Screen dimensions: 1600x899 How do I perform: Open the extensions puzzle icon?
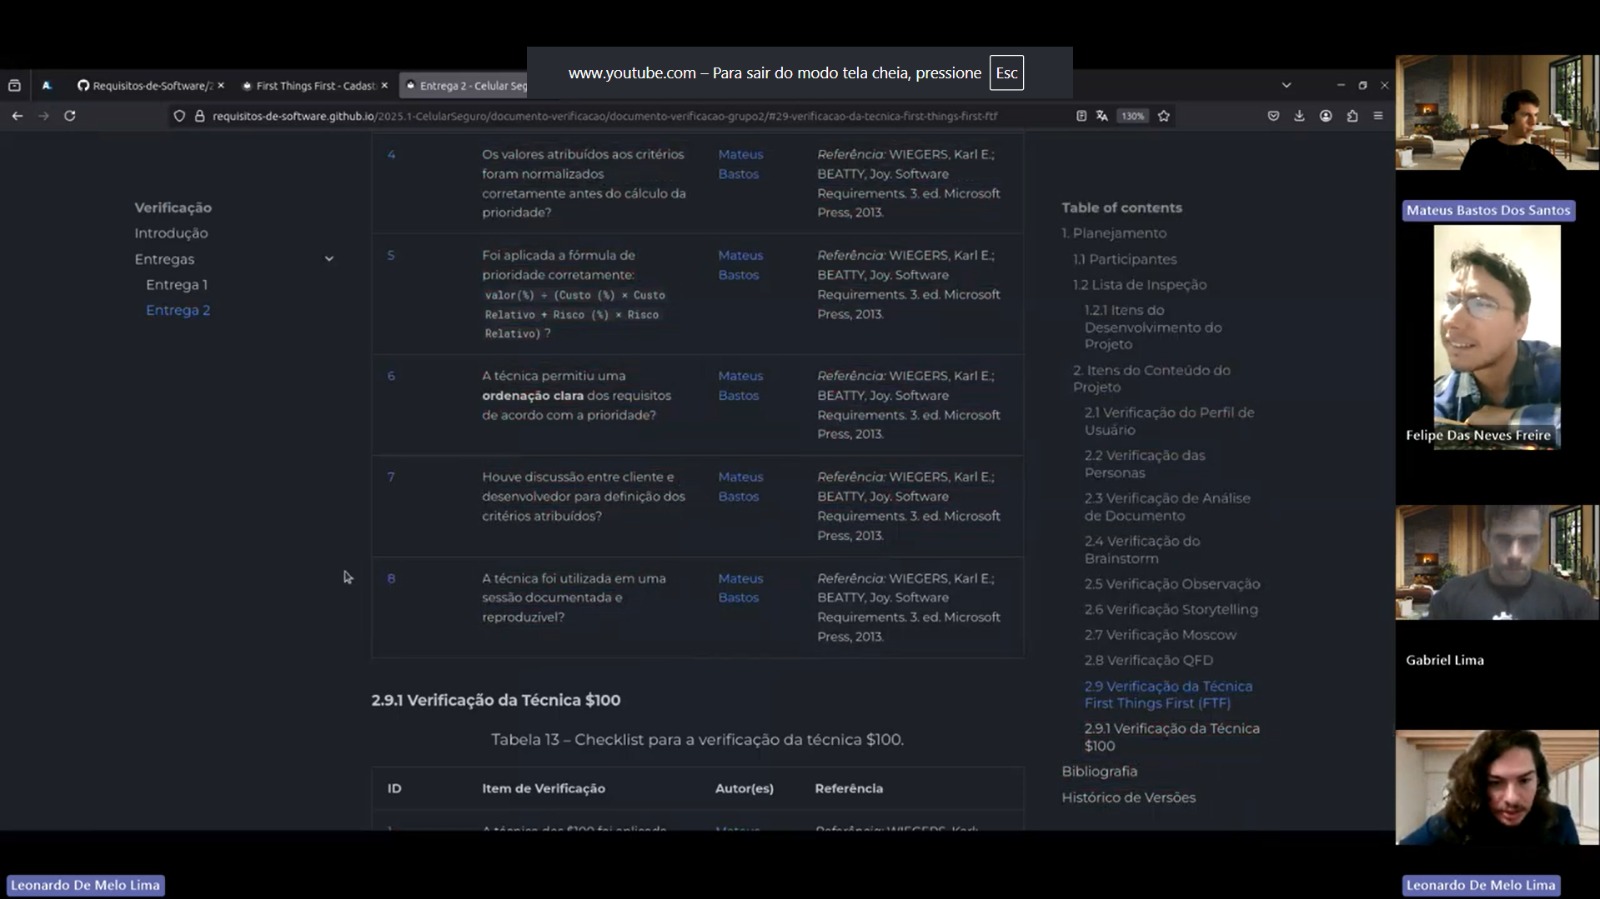[x=1352, y=116]
